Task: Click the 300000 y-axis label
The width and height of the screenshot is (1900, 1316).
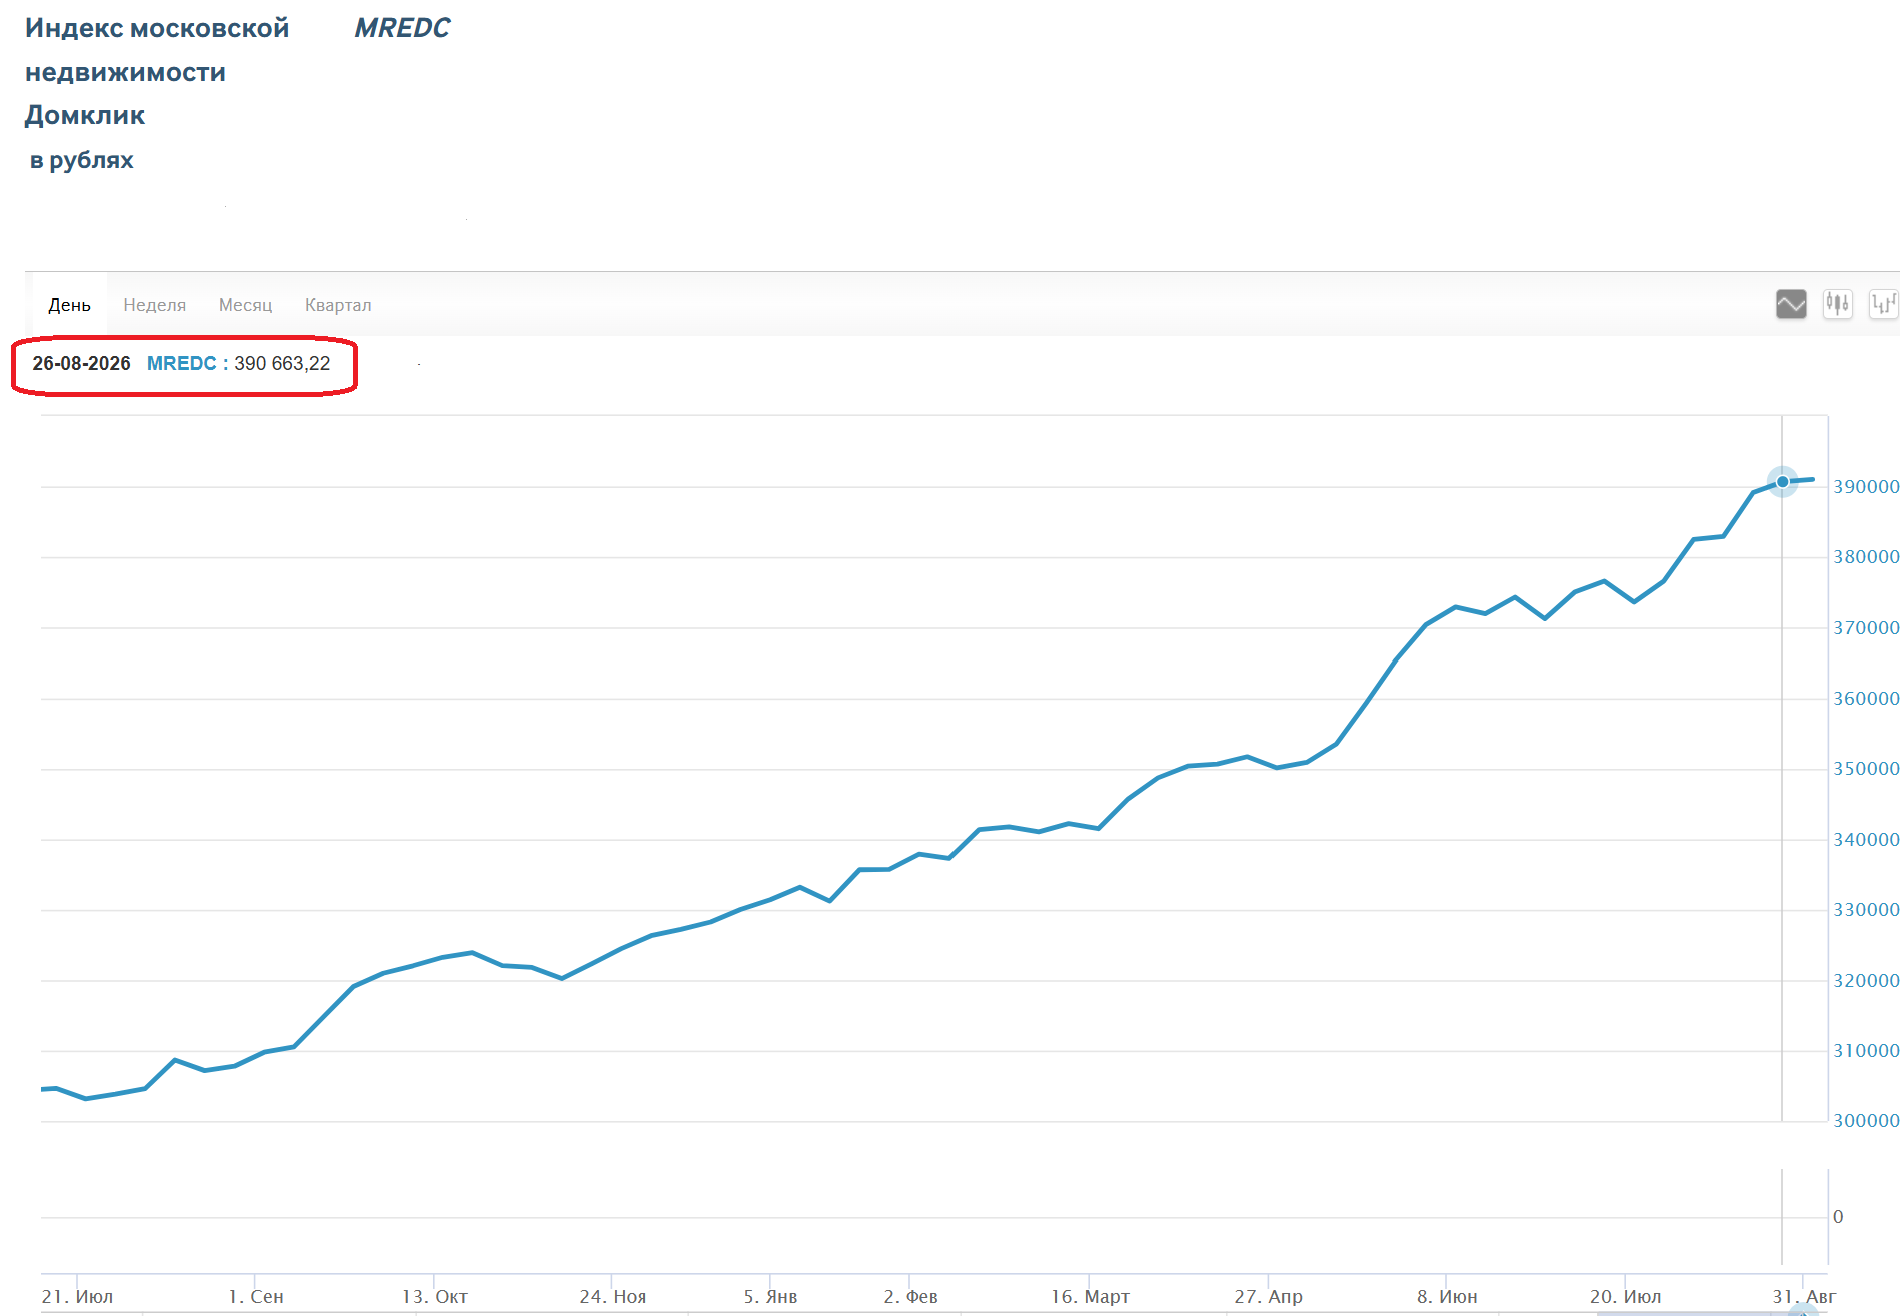Action: [1866, 1121]
